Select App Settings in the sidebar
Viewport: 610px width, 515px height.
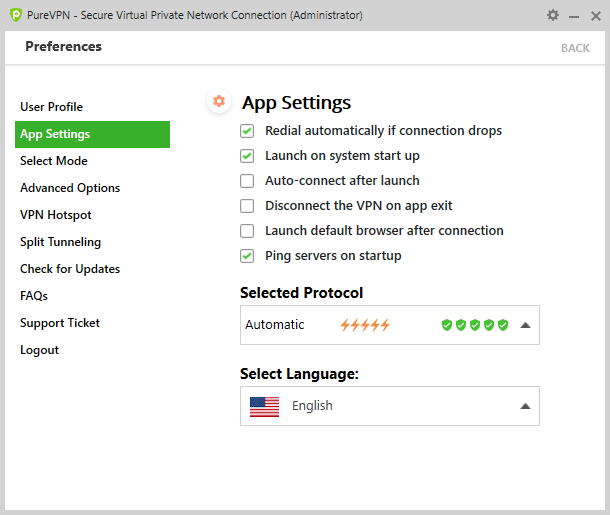tap(93, 134)
